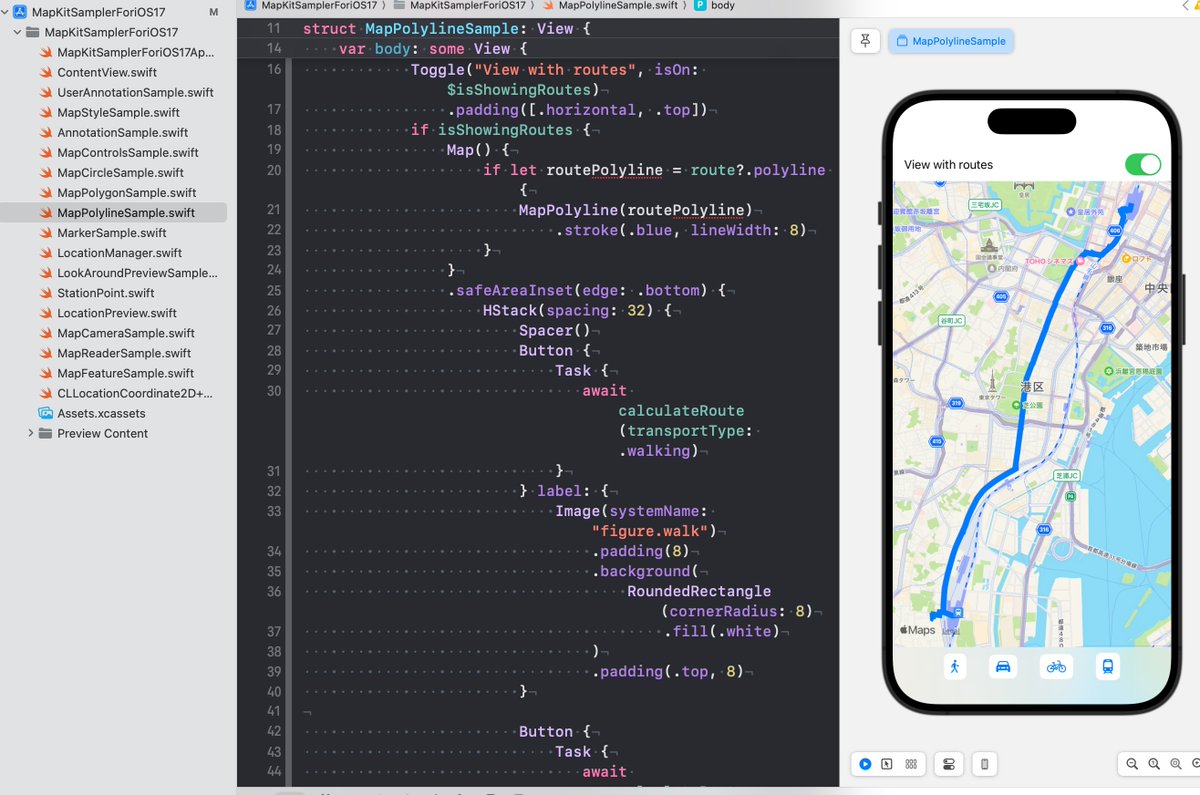Click the project icon of MapKitSamplerForiOS17 root
Viewport: 1200px width, 795px height.
(19, 12)
